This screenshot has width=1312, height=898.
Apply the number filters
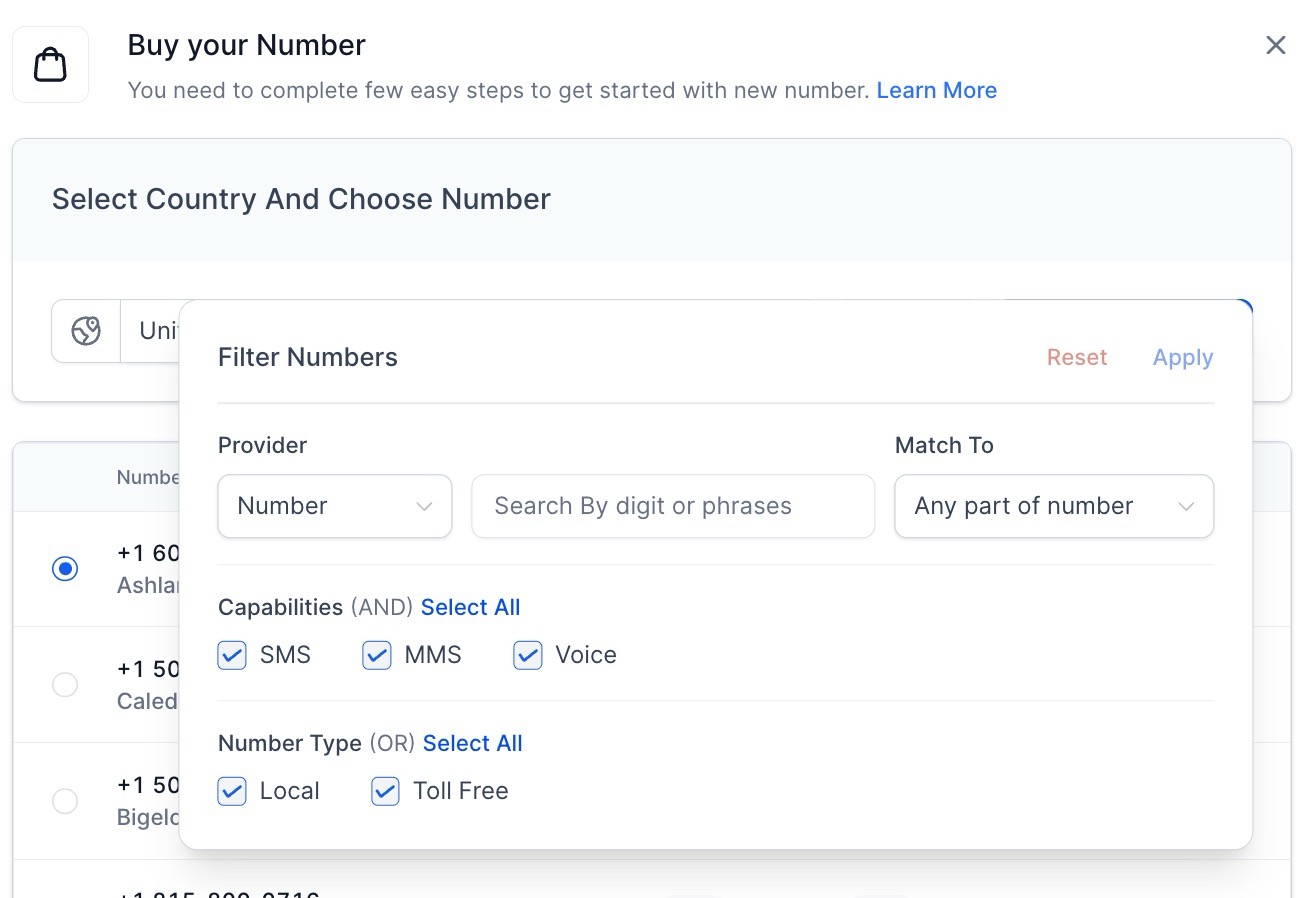[1182, 358]
